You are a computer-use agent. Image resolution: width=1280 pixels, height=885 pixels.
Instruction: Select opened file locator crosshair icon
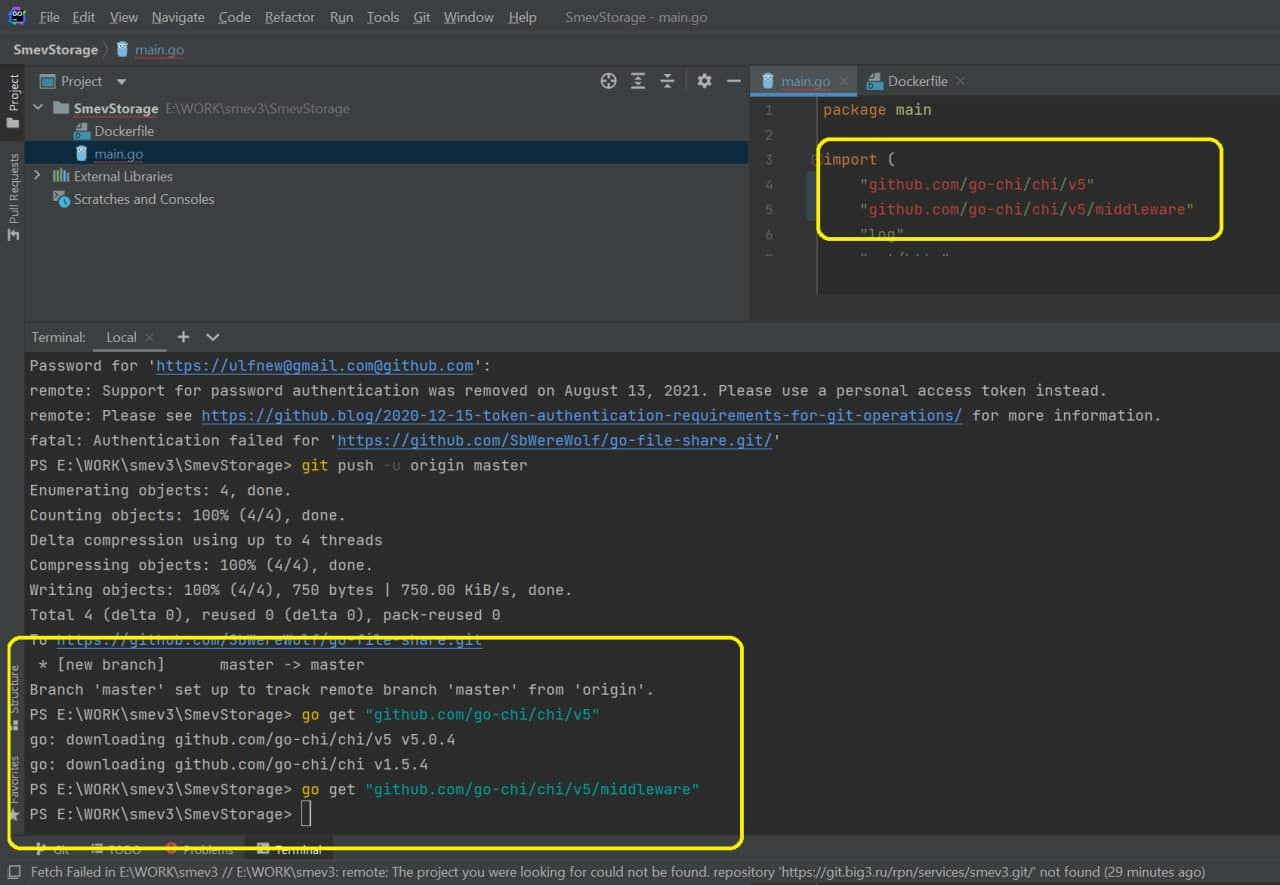pyautogui.click(x=608, y=81)
